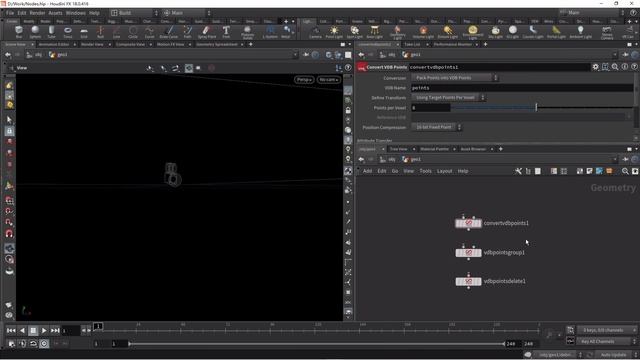Select the Grid shelf tool
This screenshot has width=640, height=360.
tap(84, 32)
